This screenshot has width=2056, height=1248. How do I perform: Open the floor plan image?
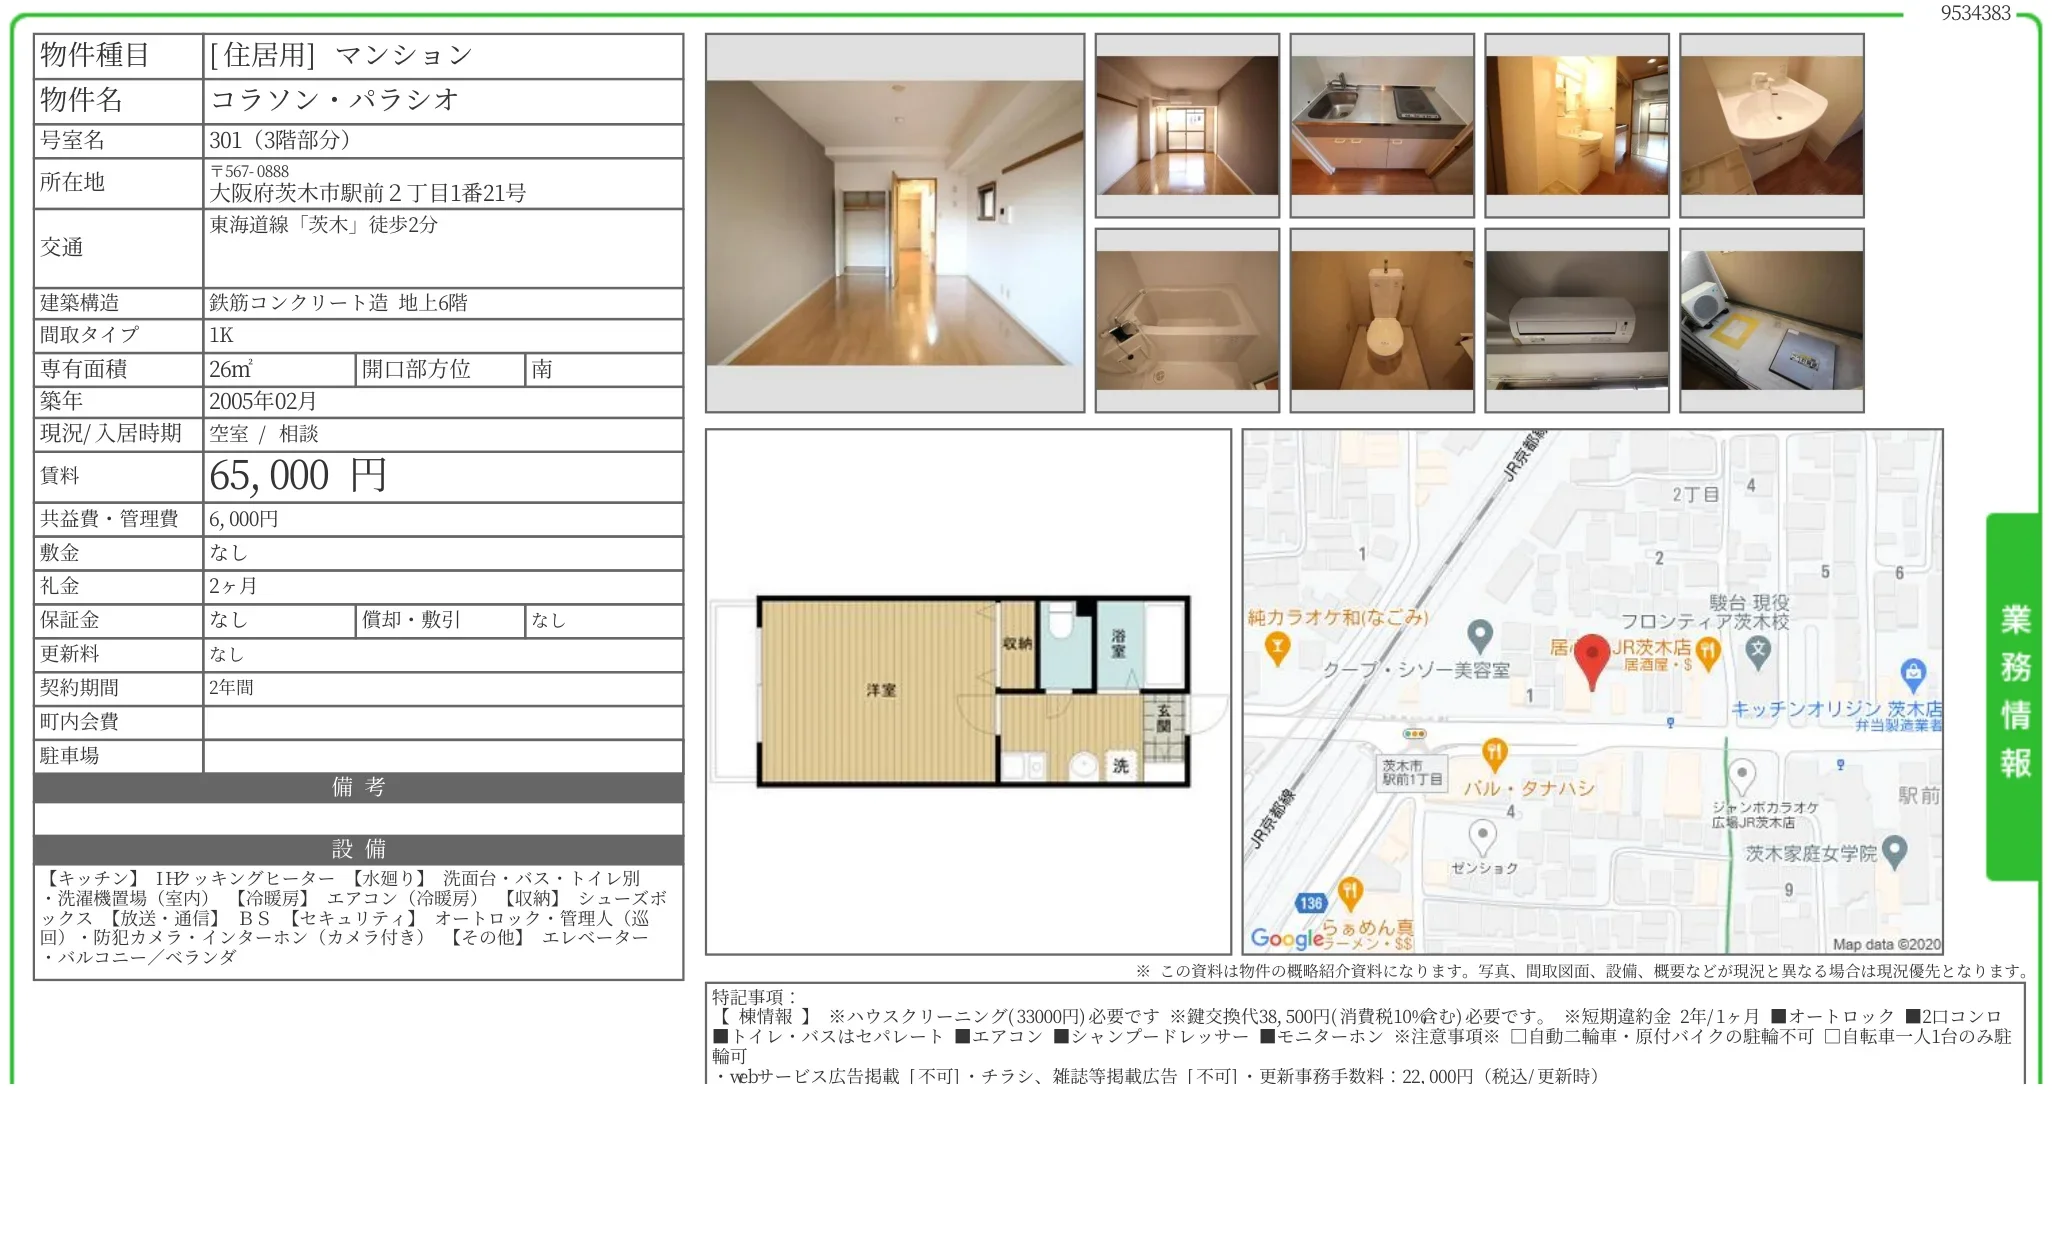968,692
